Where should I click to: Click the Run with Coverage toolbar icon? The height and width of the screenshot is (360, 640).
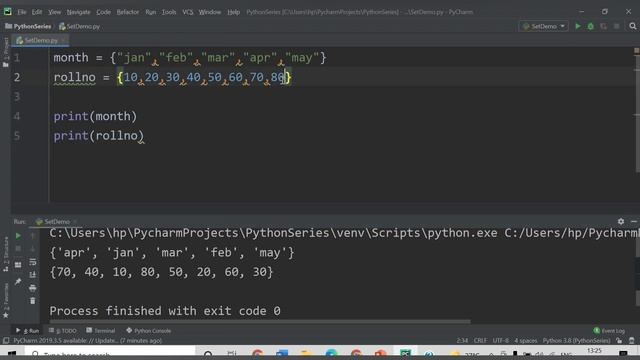pos(603,26)
